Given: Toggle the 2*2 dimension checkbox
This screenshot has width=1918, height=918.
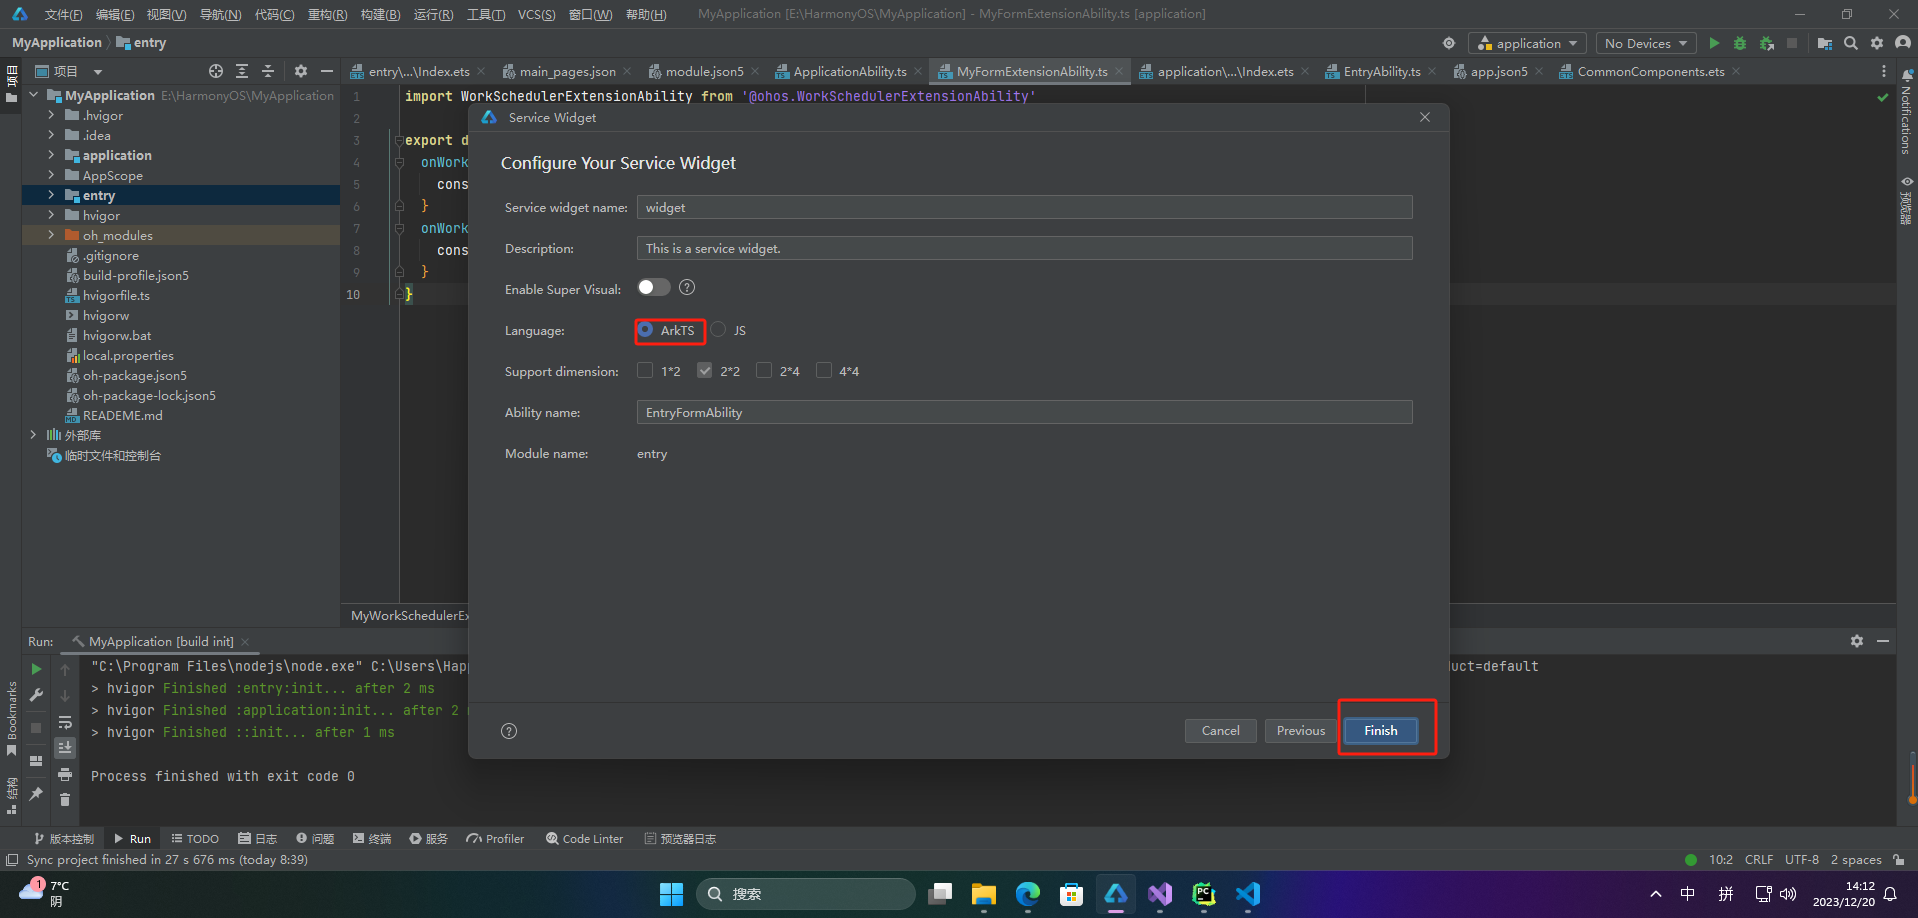Looking at the screenshot, I should (x=705, y=371).
